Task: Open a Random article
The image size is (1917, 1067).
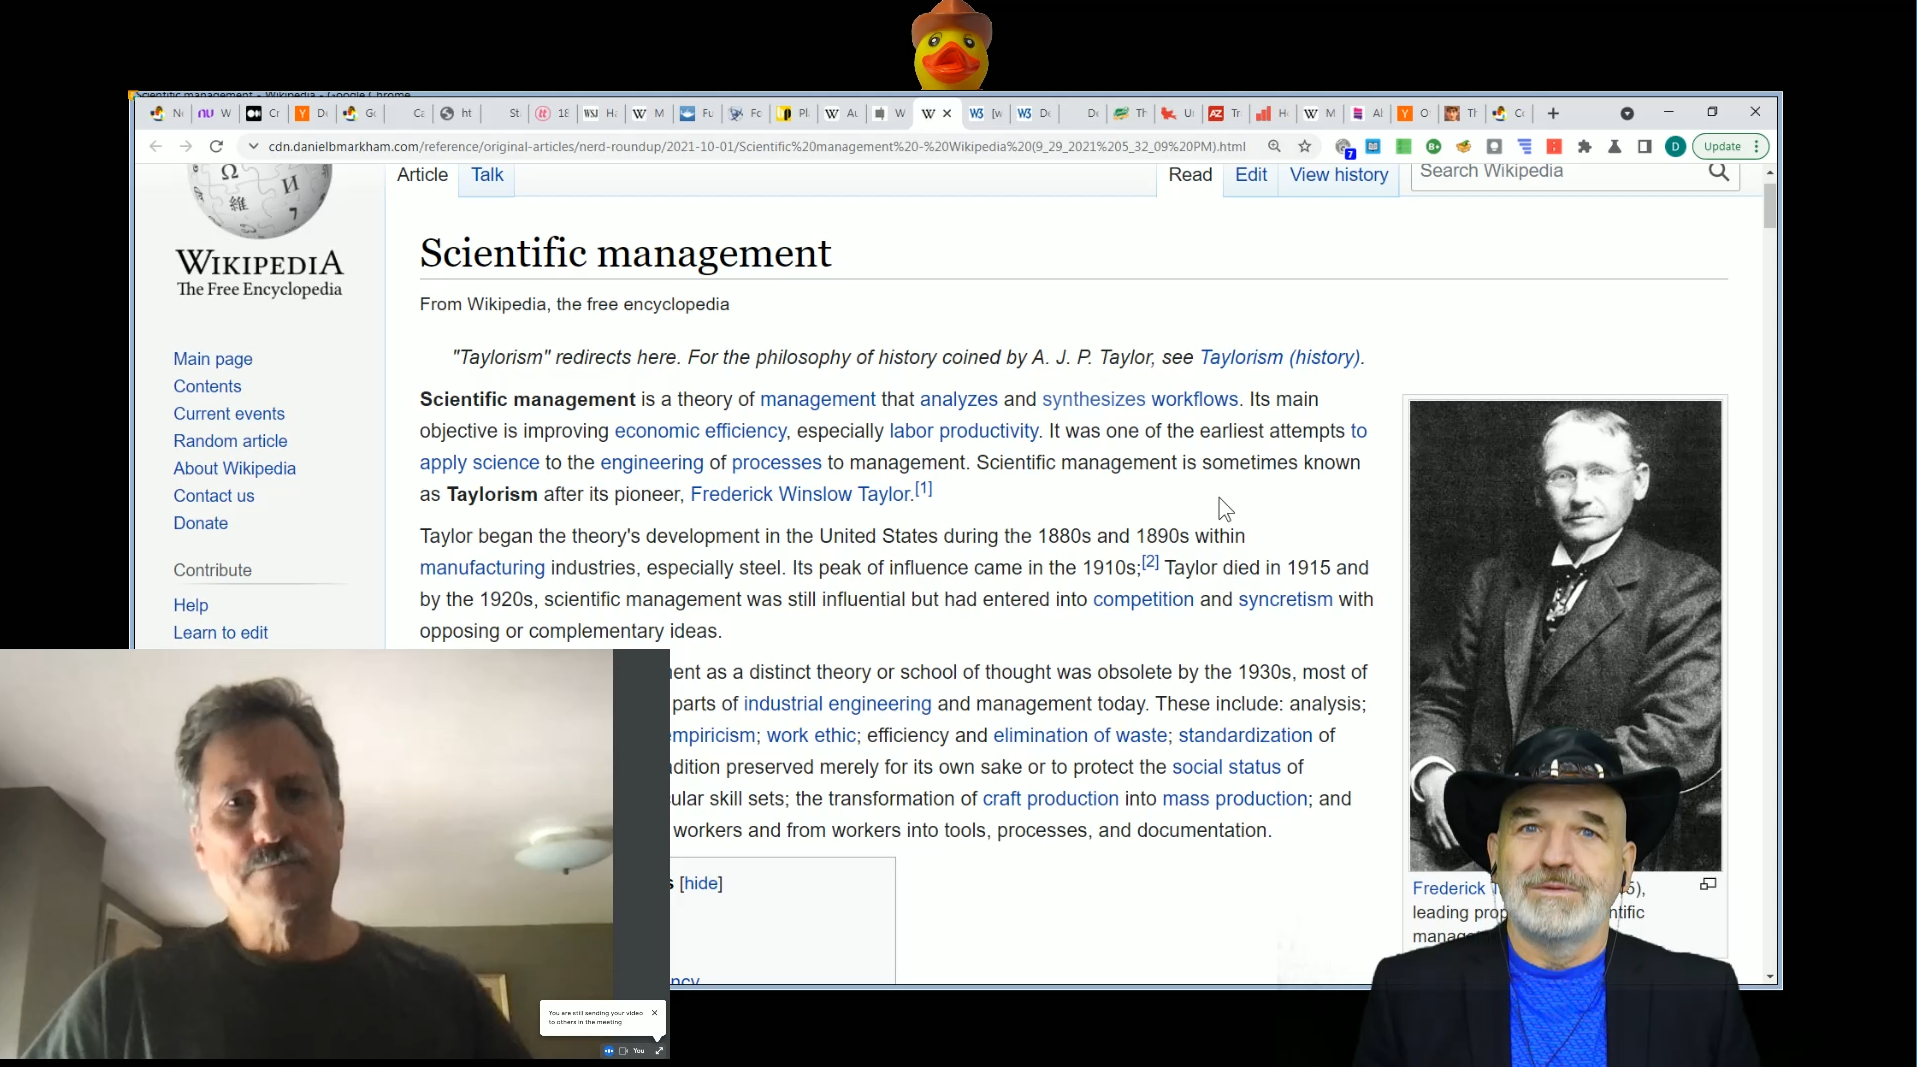Action: pos(230,441)
